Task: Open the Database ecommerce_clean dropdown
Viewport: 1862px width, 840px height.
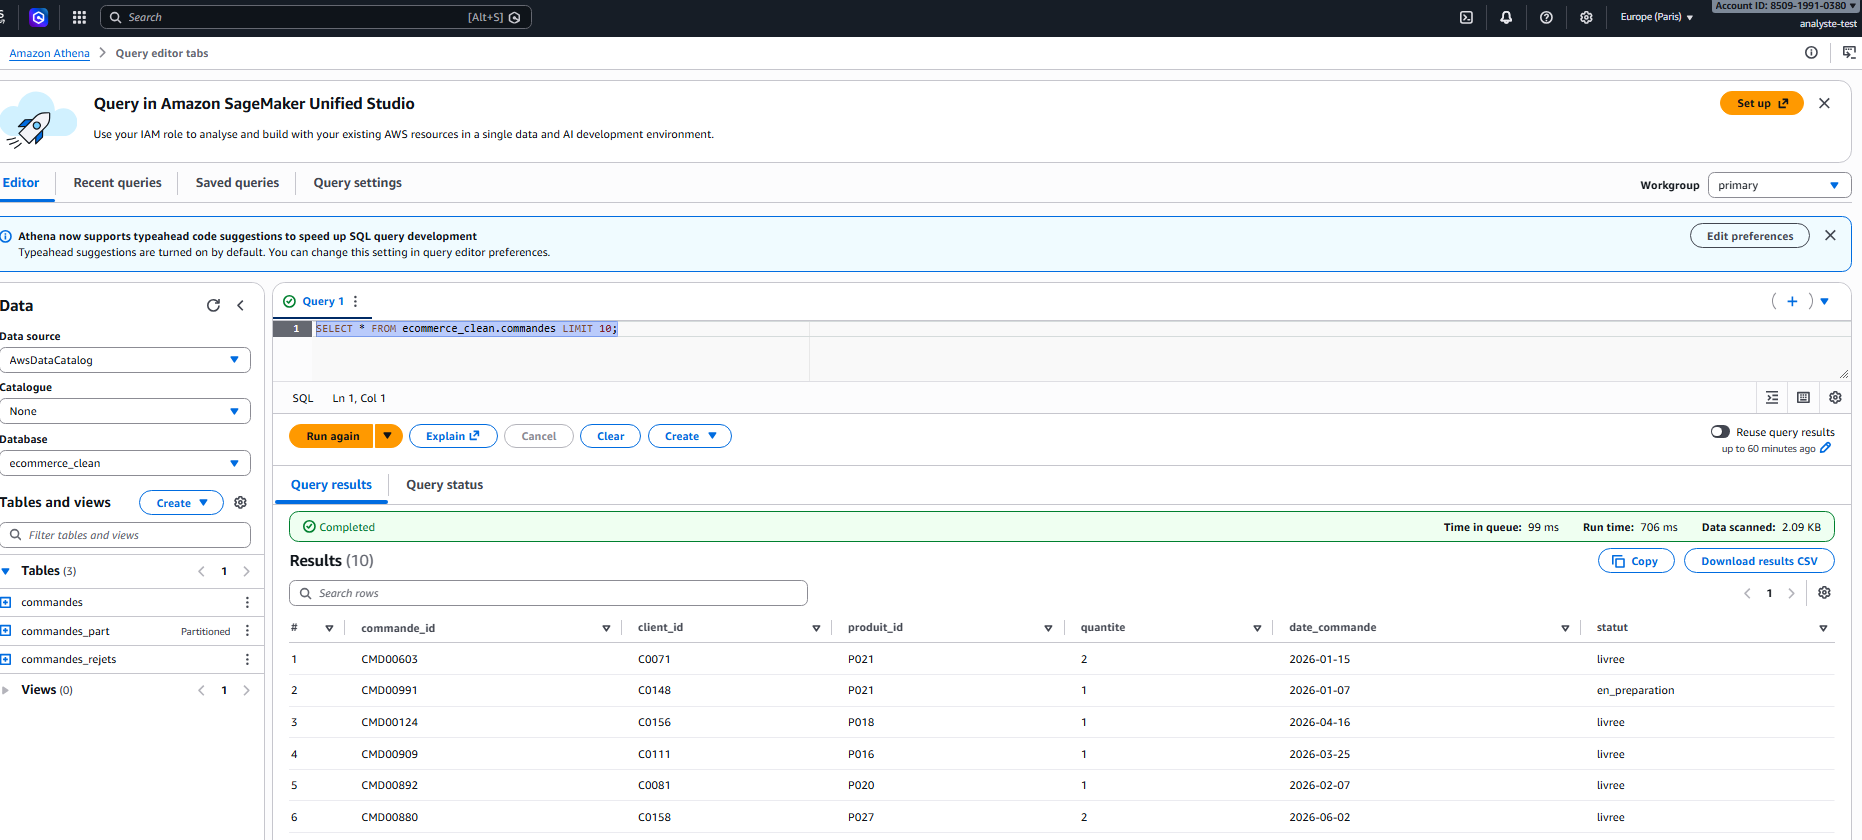Action: click(125, 463)
